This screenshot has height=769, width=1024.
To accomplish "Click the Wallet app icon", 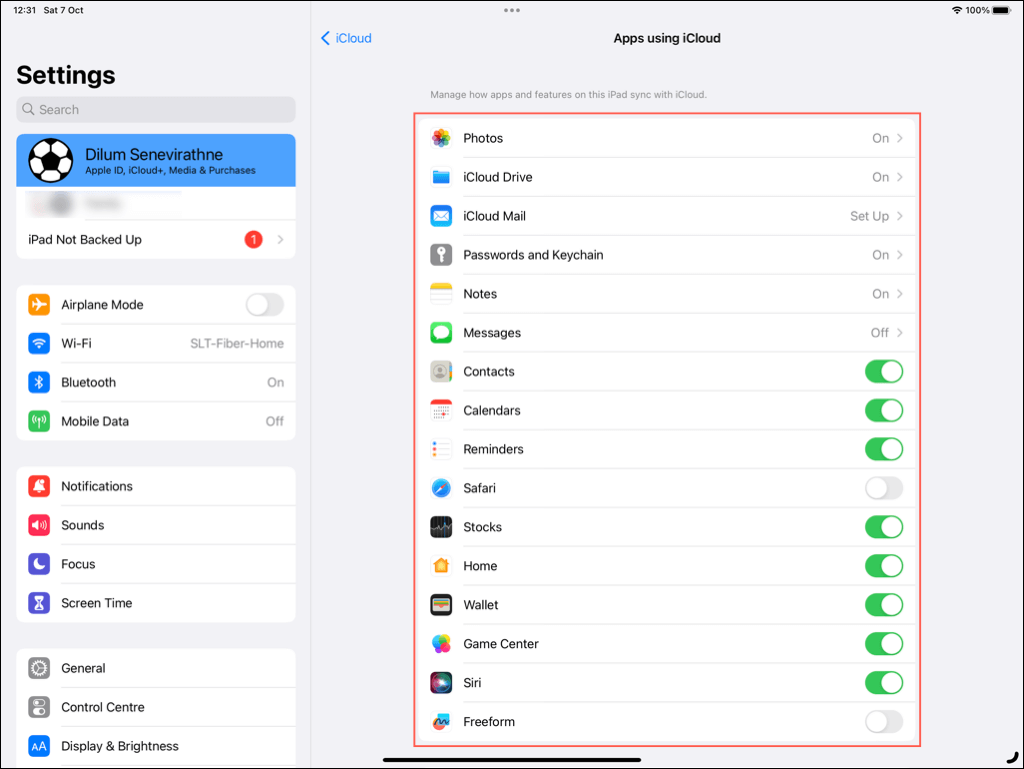I will click(441, 605).
